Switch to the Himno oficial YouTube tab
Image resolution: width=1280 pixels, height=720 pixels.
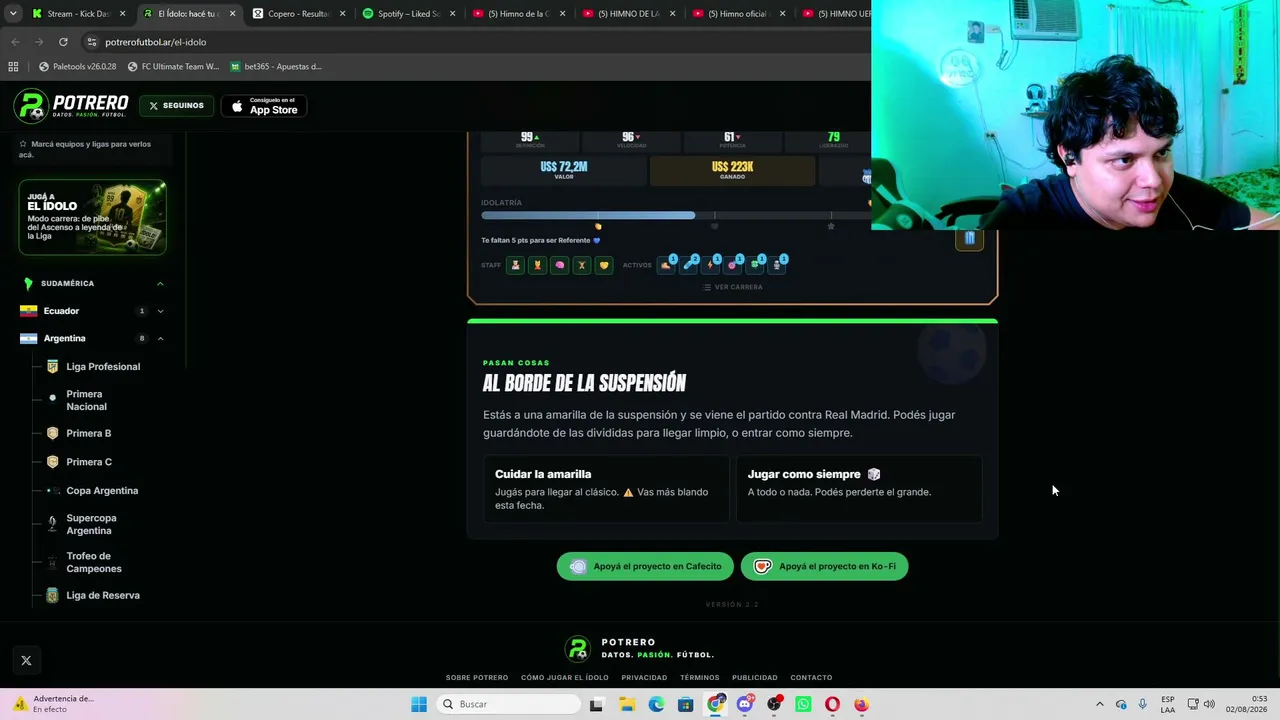click(x=739, y=14)
